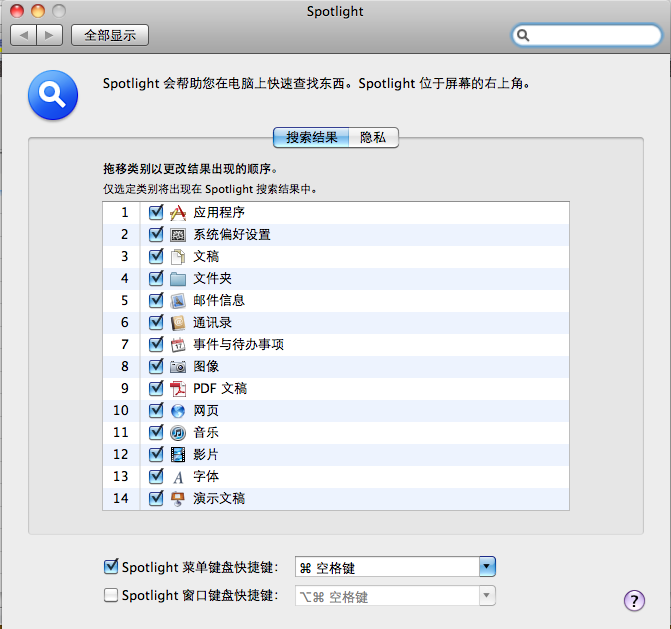
Task: Select the 演示文稿 row text
Action: coord(219,499)
